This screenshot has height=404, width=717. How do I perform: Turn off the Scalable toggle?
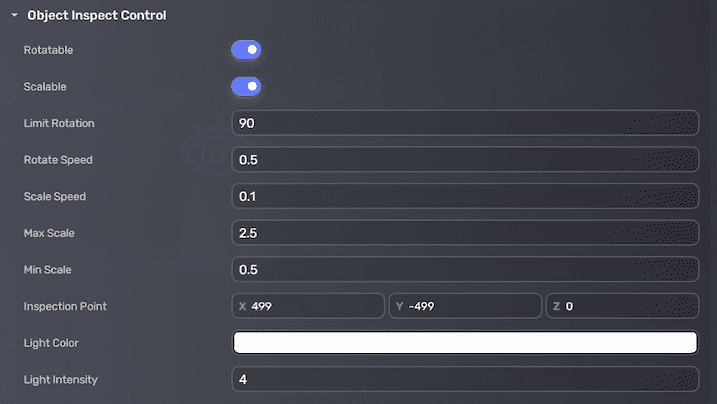[246, 86]
